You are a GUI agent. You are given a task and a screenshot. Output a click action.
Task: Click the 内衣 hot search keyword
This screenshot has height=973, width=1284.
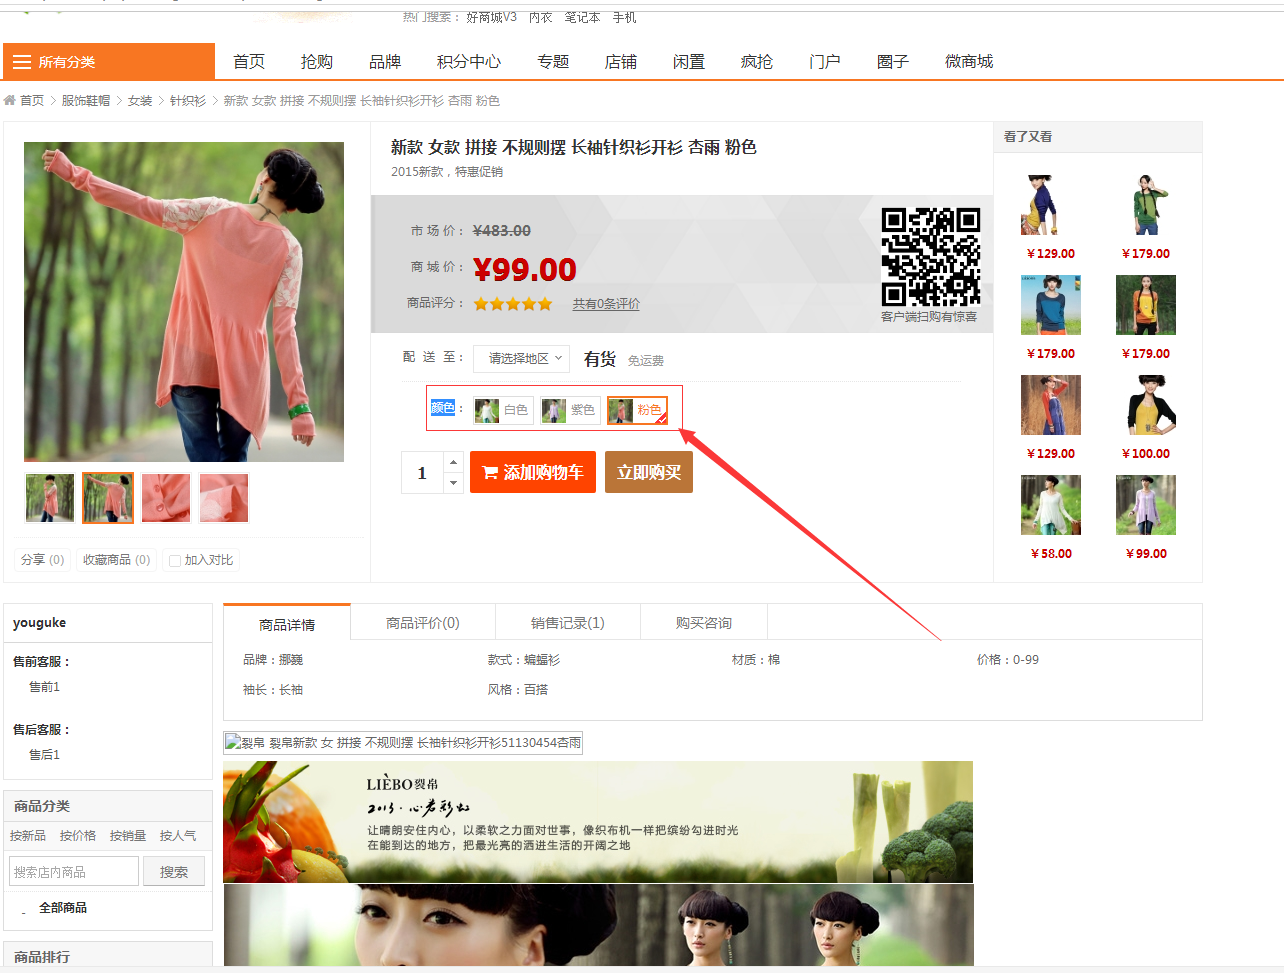[541, 17]
